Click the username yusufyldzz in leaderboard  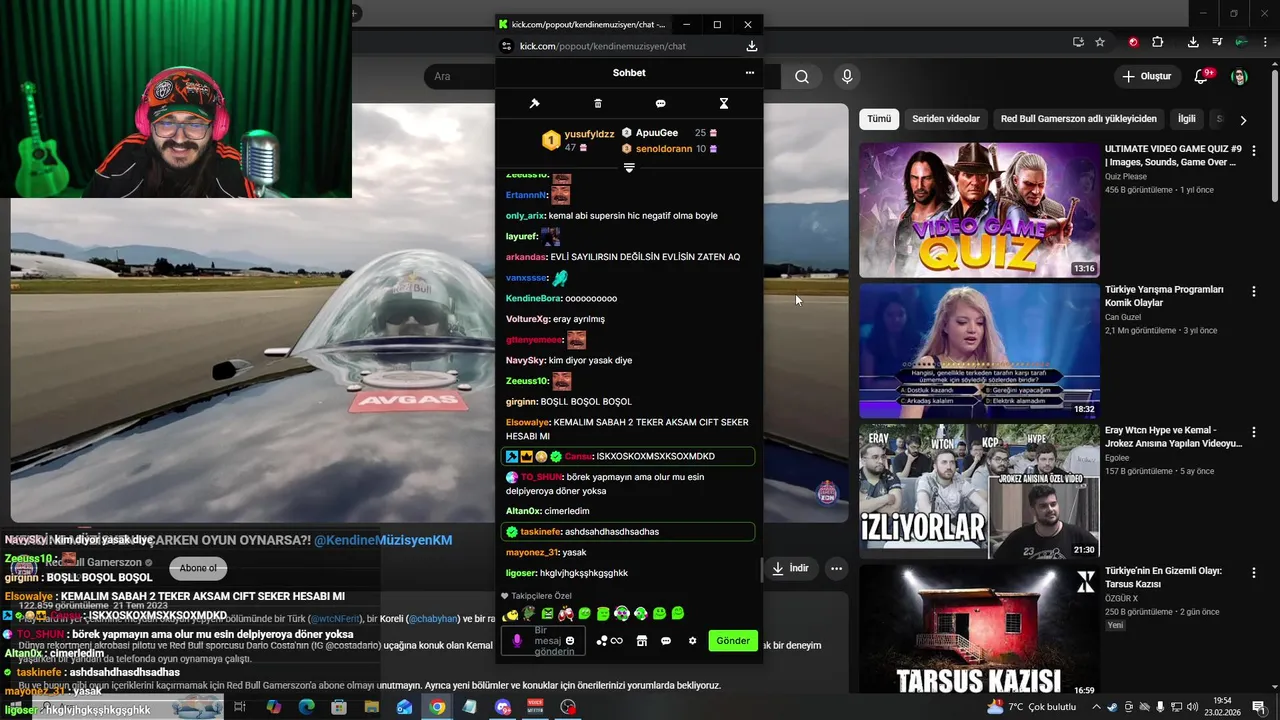pos(589,134)
